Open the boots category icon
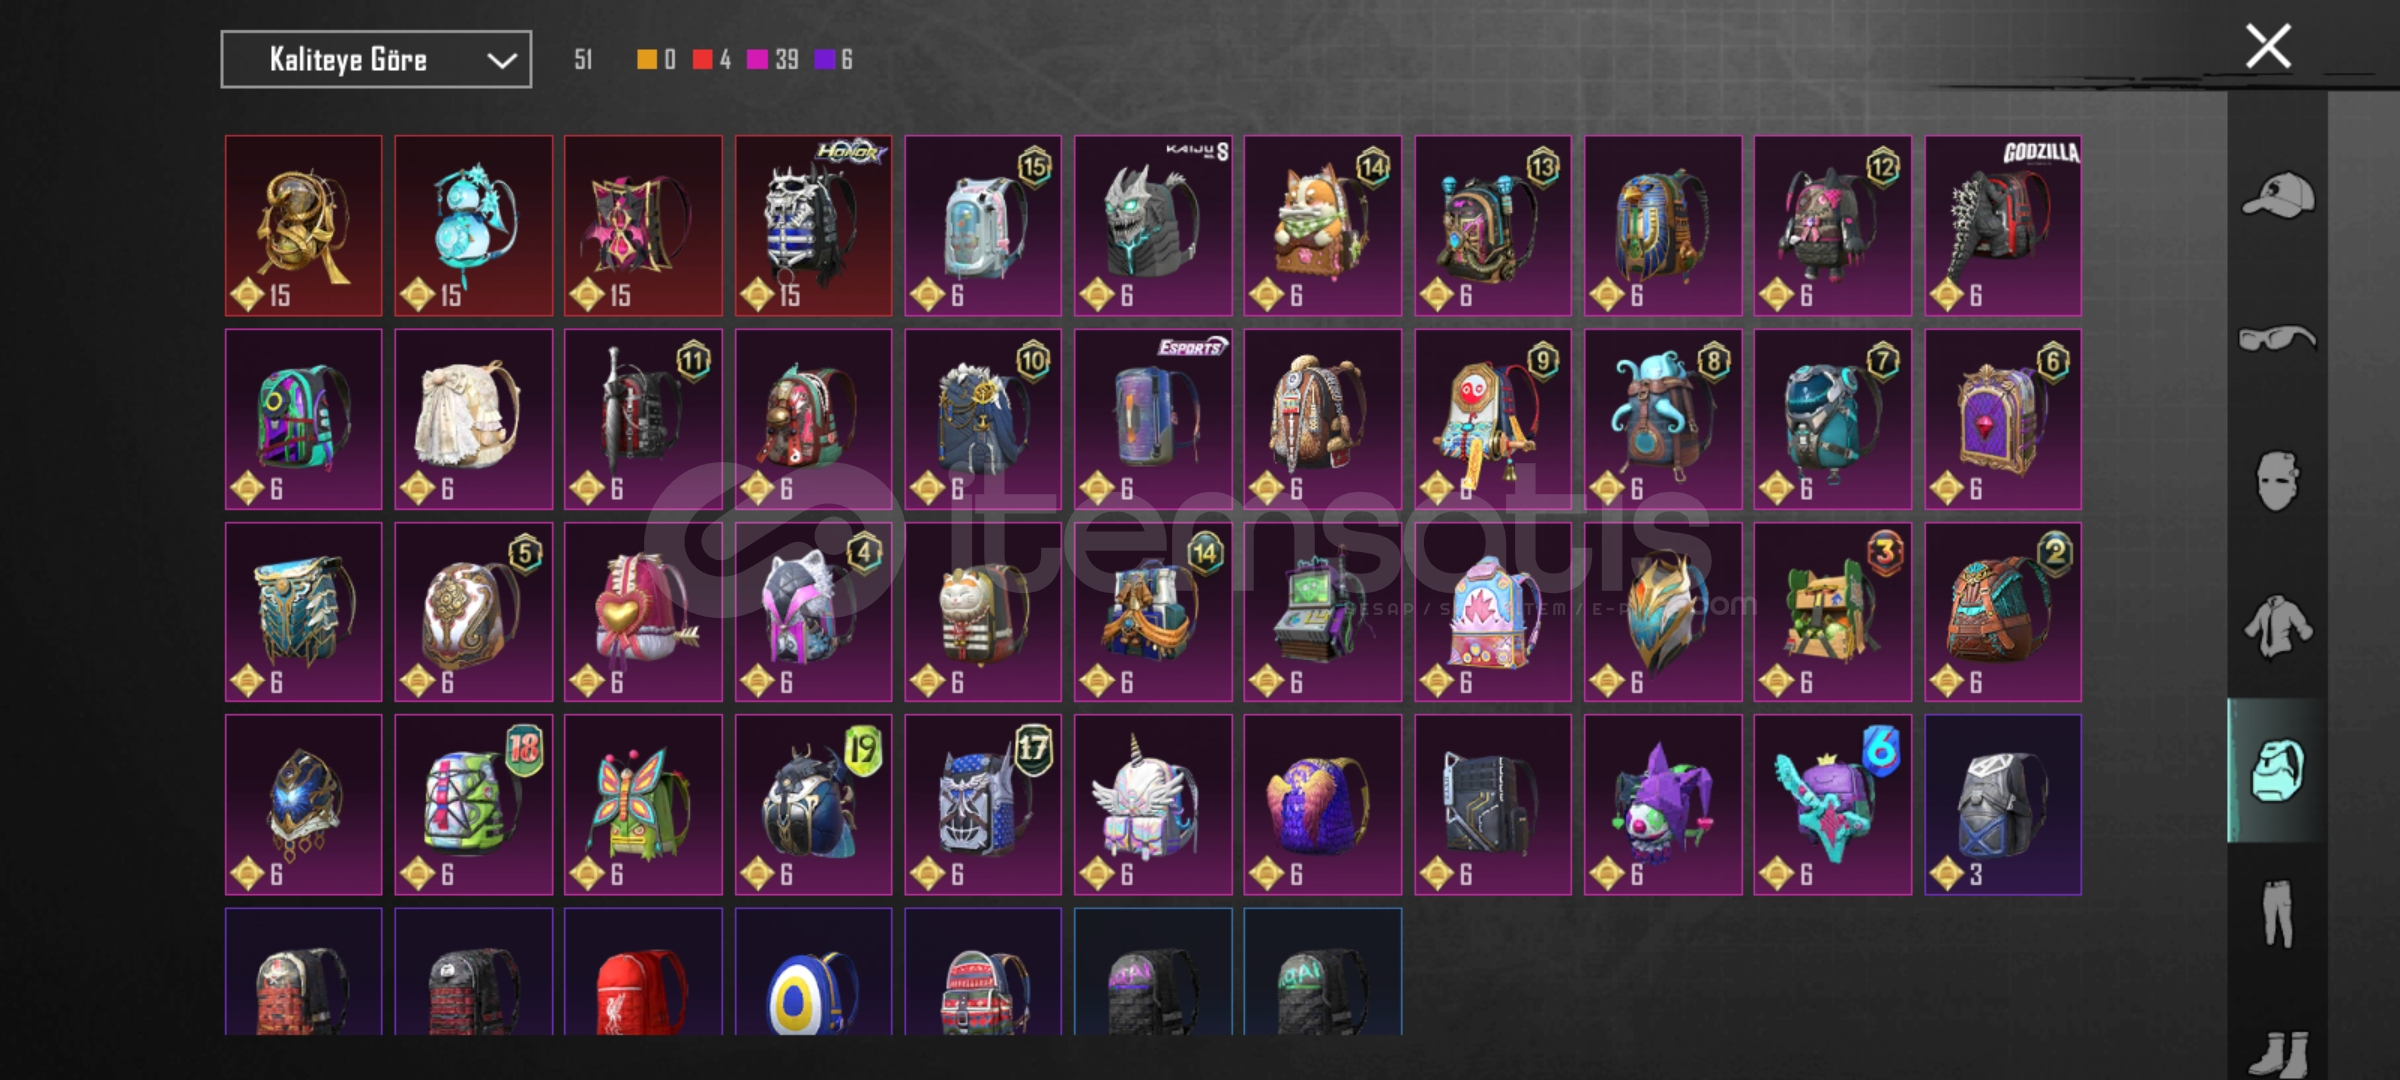Screen dimensions: 2400x1080 2278,1052
